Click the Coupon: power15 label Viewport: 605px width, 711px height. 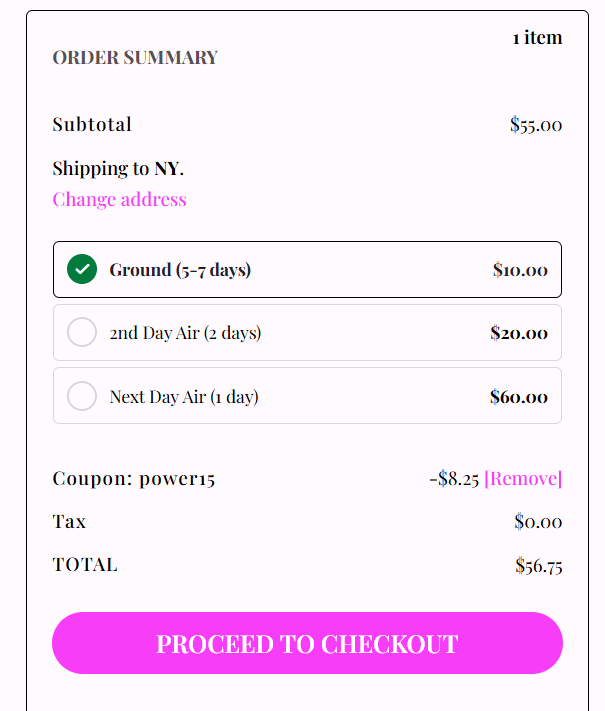[133, 478]
